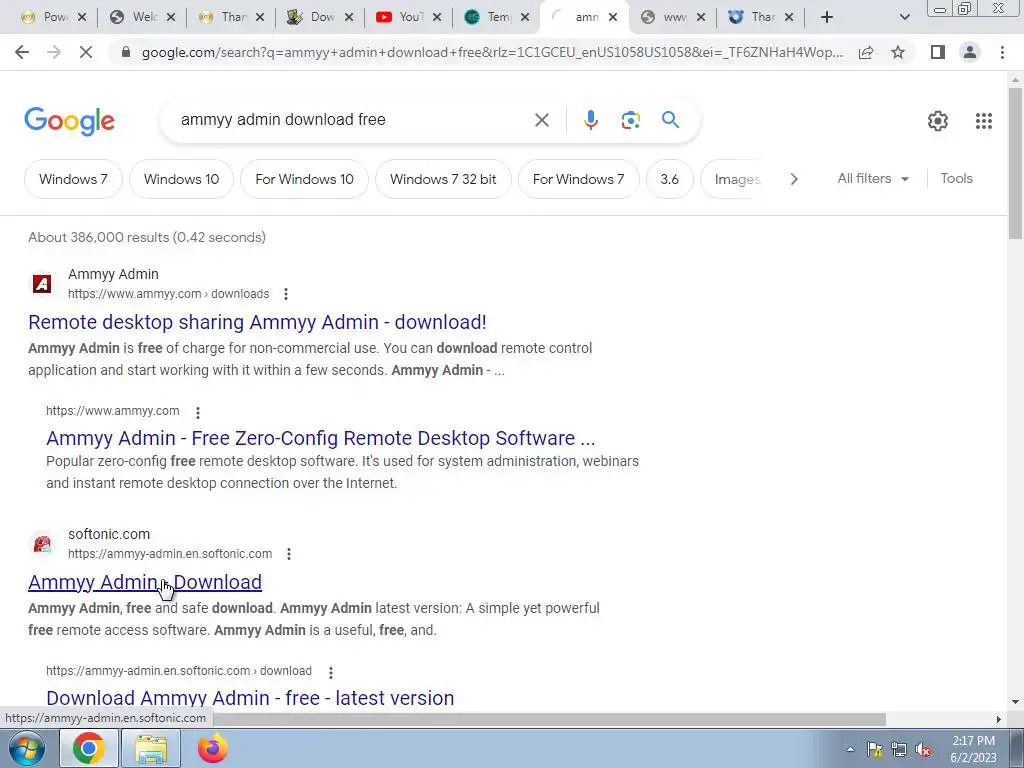The height and width of the screenshot is (768, 1024).
Task: Open more options for ammyy.com downloads result
Action: pos(285,294)
